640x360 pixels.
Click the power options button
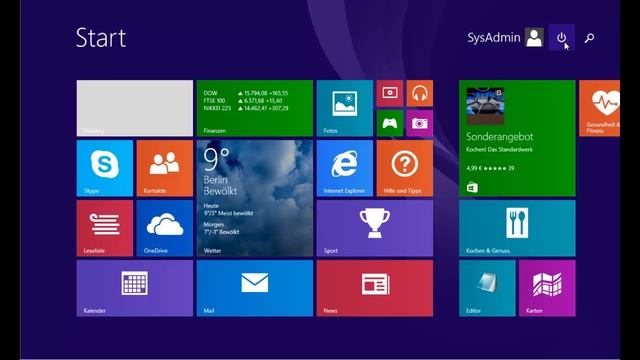[562, 38]
